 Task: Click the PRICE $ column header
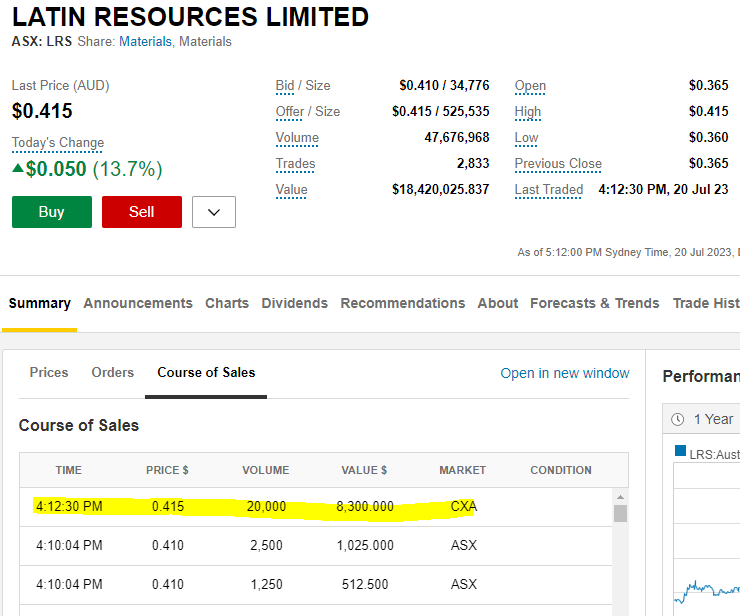pos(167,470)
